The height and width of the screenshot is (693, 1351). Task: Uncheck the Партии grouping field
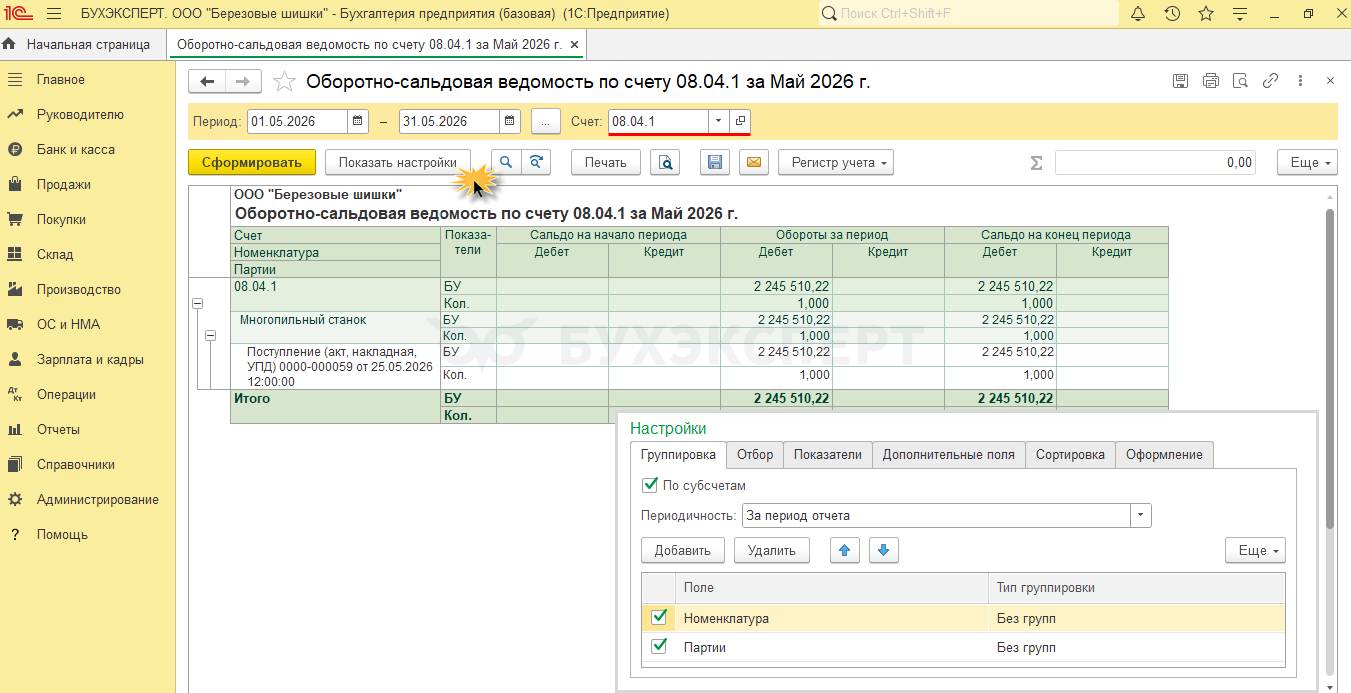[659, 647]
